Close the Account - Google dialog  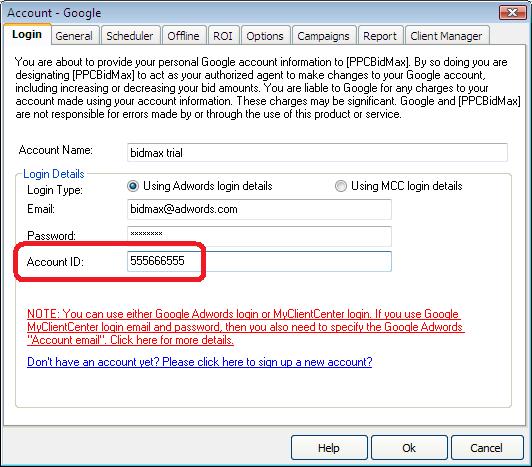(x=512, y=13)
